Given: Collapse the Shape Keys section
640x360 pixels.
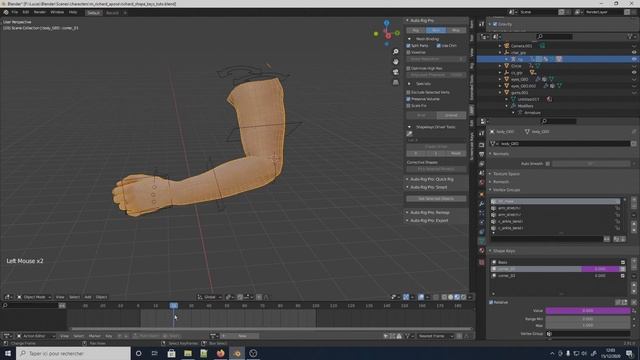Looking at the screenshot, I should pos(504,251).
